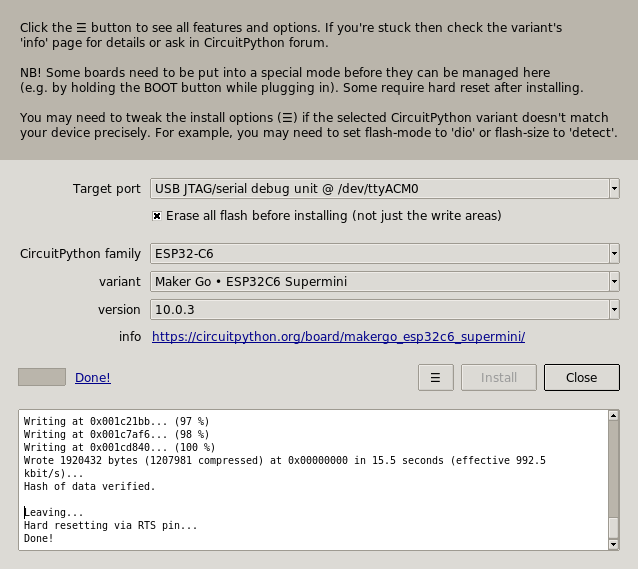
Task: Click log line 'Writing at 0x001c21bb... (97 %)'
Action: click(x=116, y=421)
